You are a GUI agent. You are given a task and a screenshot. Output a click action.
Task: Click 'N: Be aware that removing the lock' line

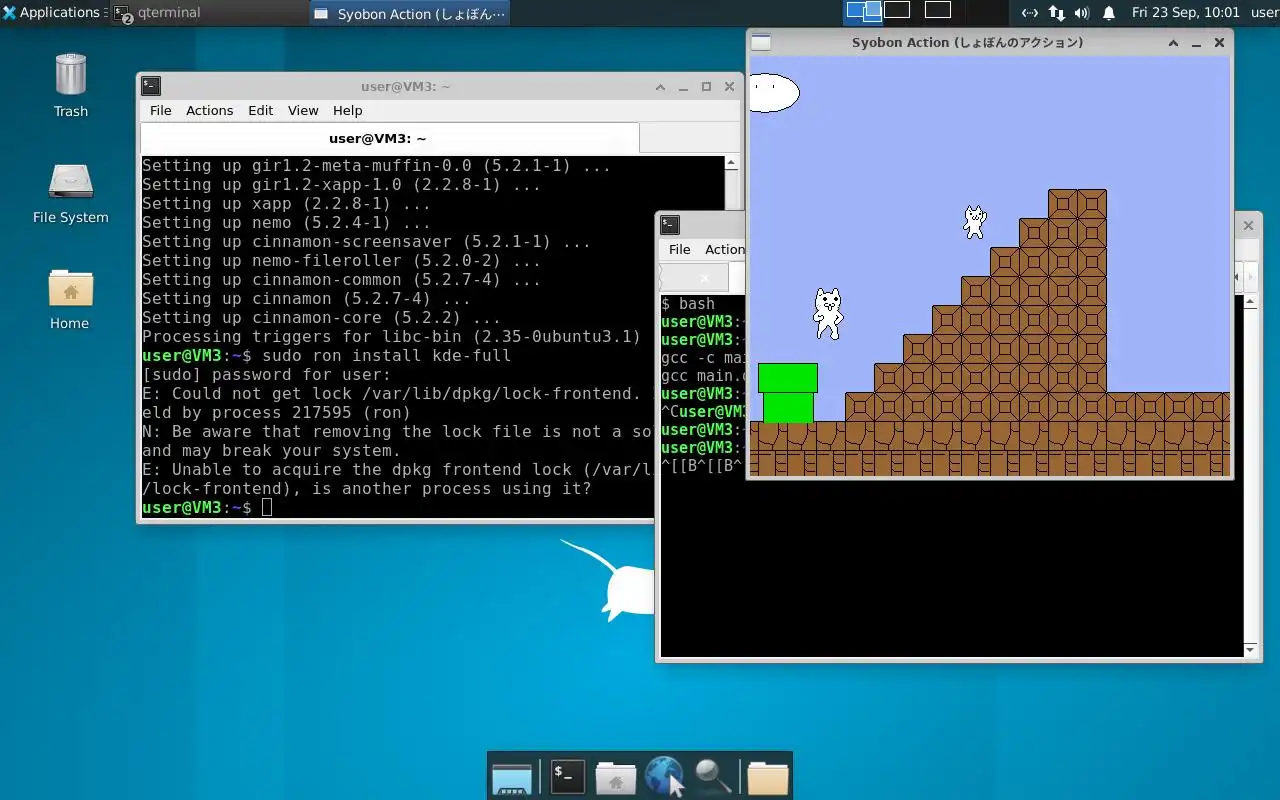[x=398, y=432]
